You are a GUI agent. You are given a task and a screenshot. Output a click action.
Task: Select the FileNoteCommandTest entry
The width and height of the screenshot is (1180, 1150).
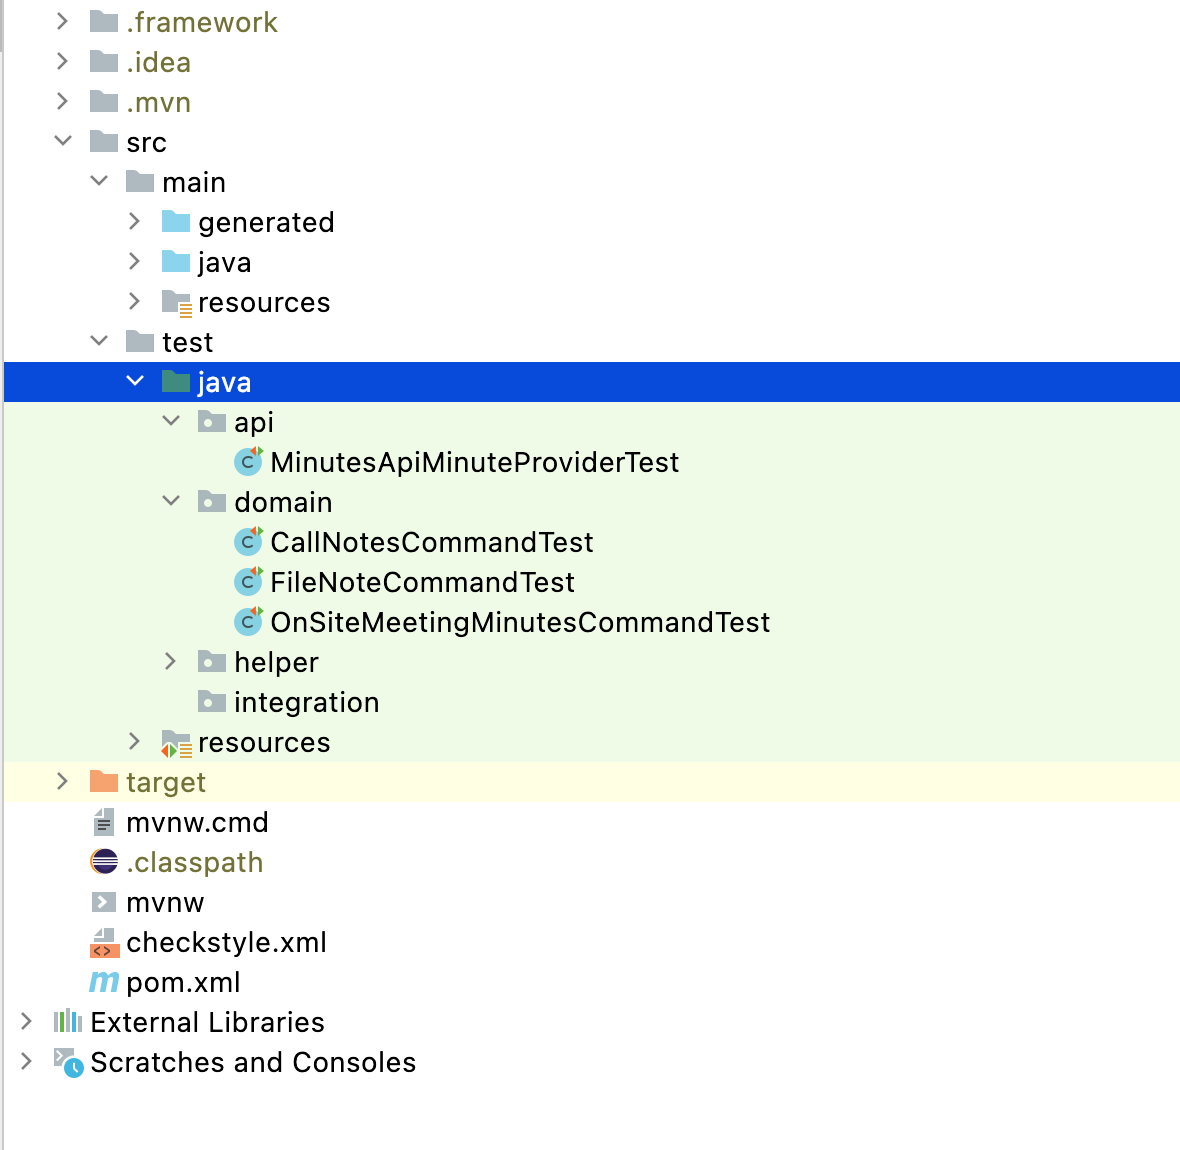pyautogui.click(x=422, y=582)
